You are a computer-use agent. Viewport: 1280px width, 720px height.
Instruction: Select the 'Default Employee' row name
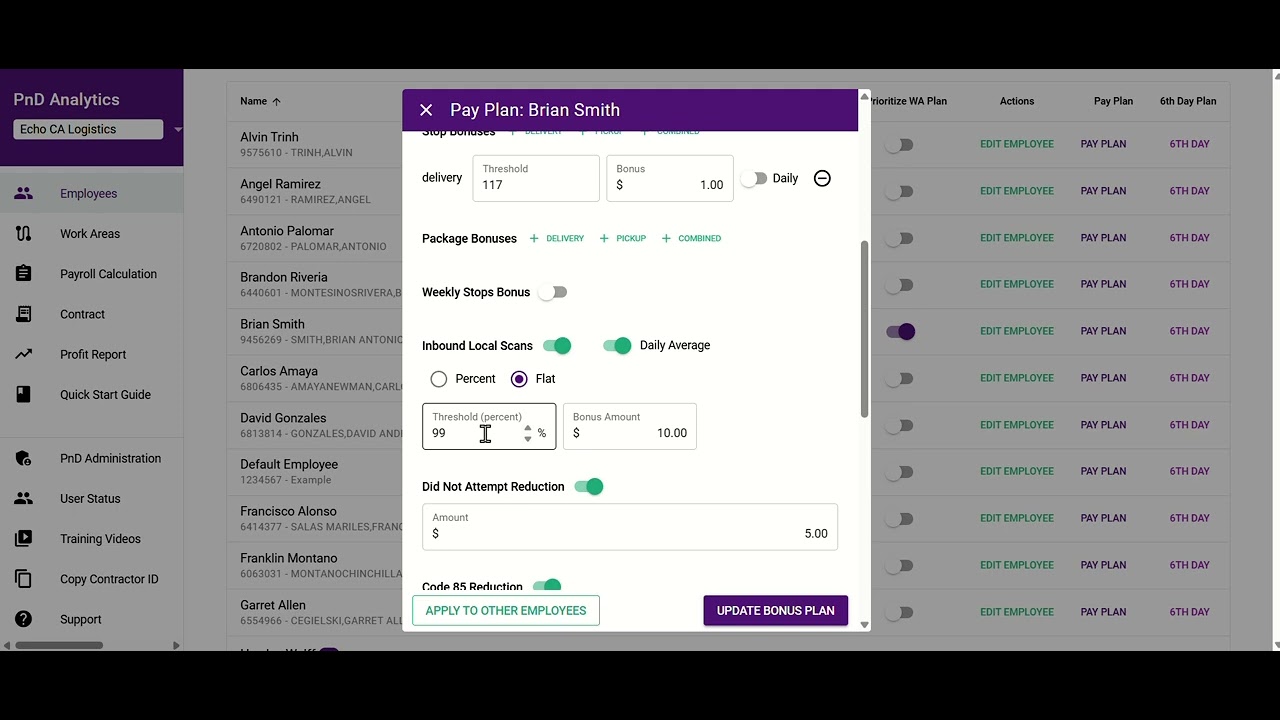click(289, 464)
